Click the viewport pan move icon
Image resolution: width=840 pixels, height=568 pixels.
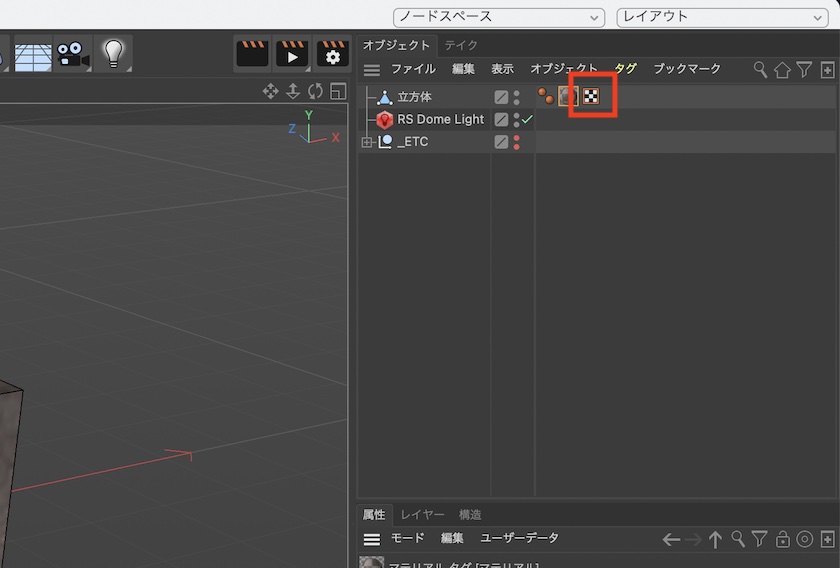(270, 91)
